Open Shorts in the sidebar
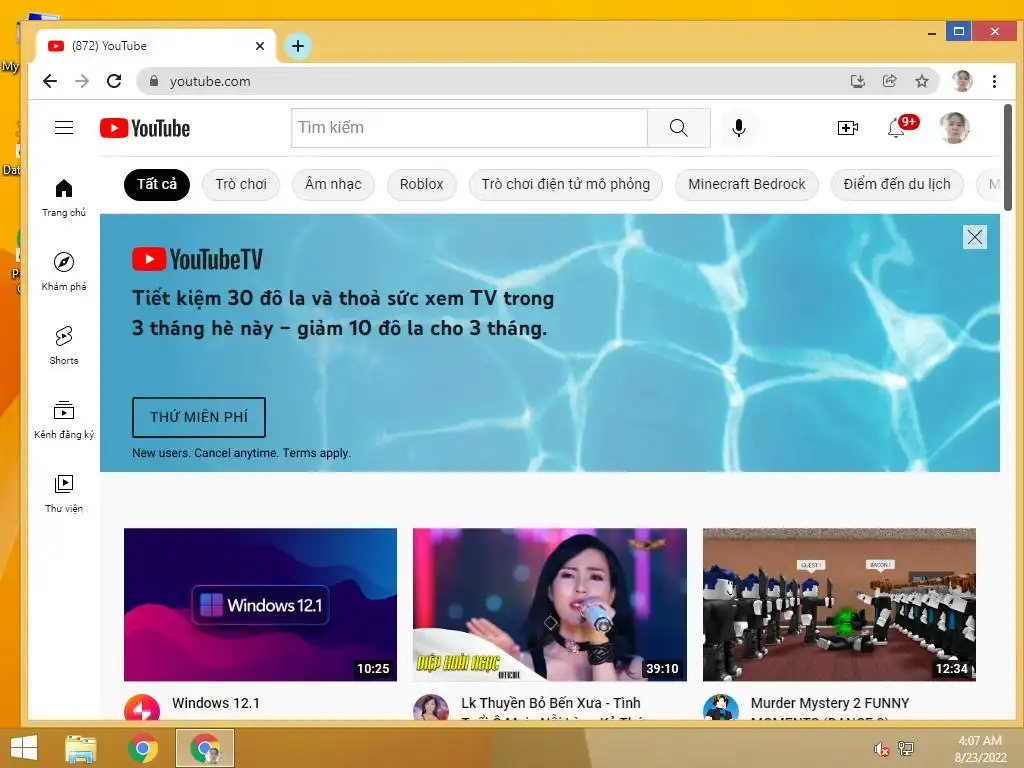The image size is (1024, 768). click(x=63, y=345)
